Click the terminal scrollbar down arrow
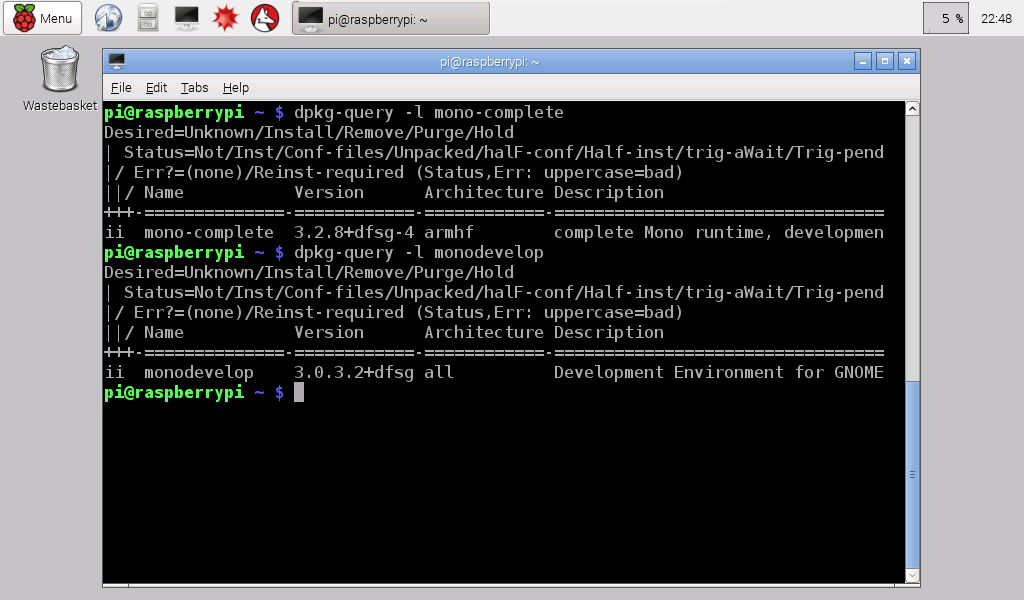The height and width of the screenshot is (600, 1024). [x=912, y=575]
